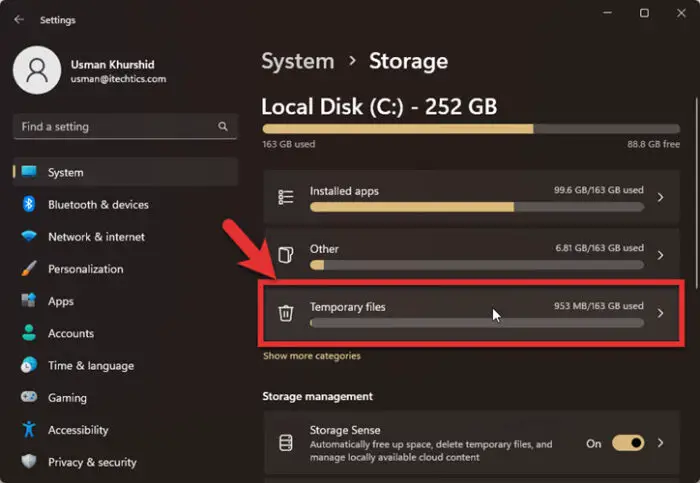Click the Temporary files usage bar
Screen dimensions: 700x483
click(477, 323)
